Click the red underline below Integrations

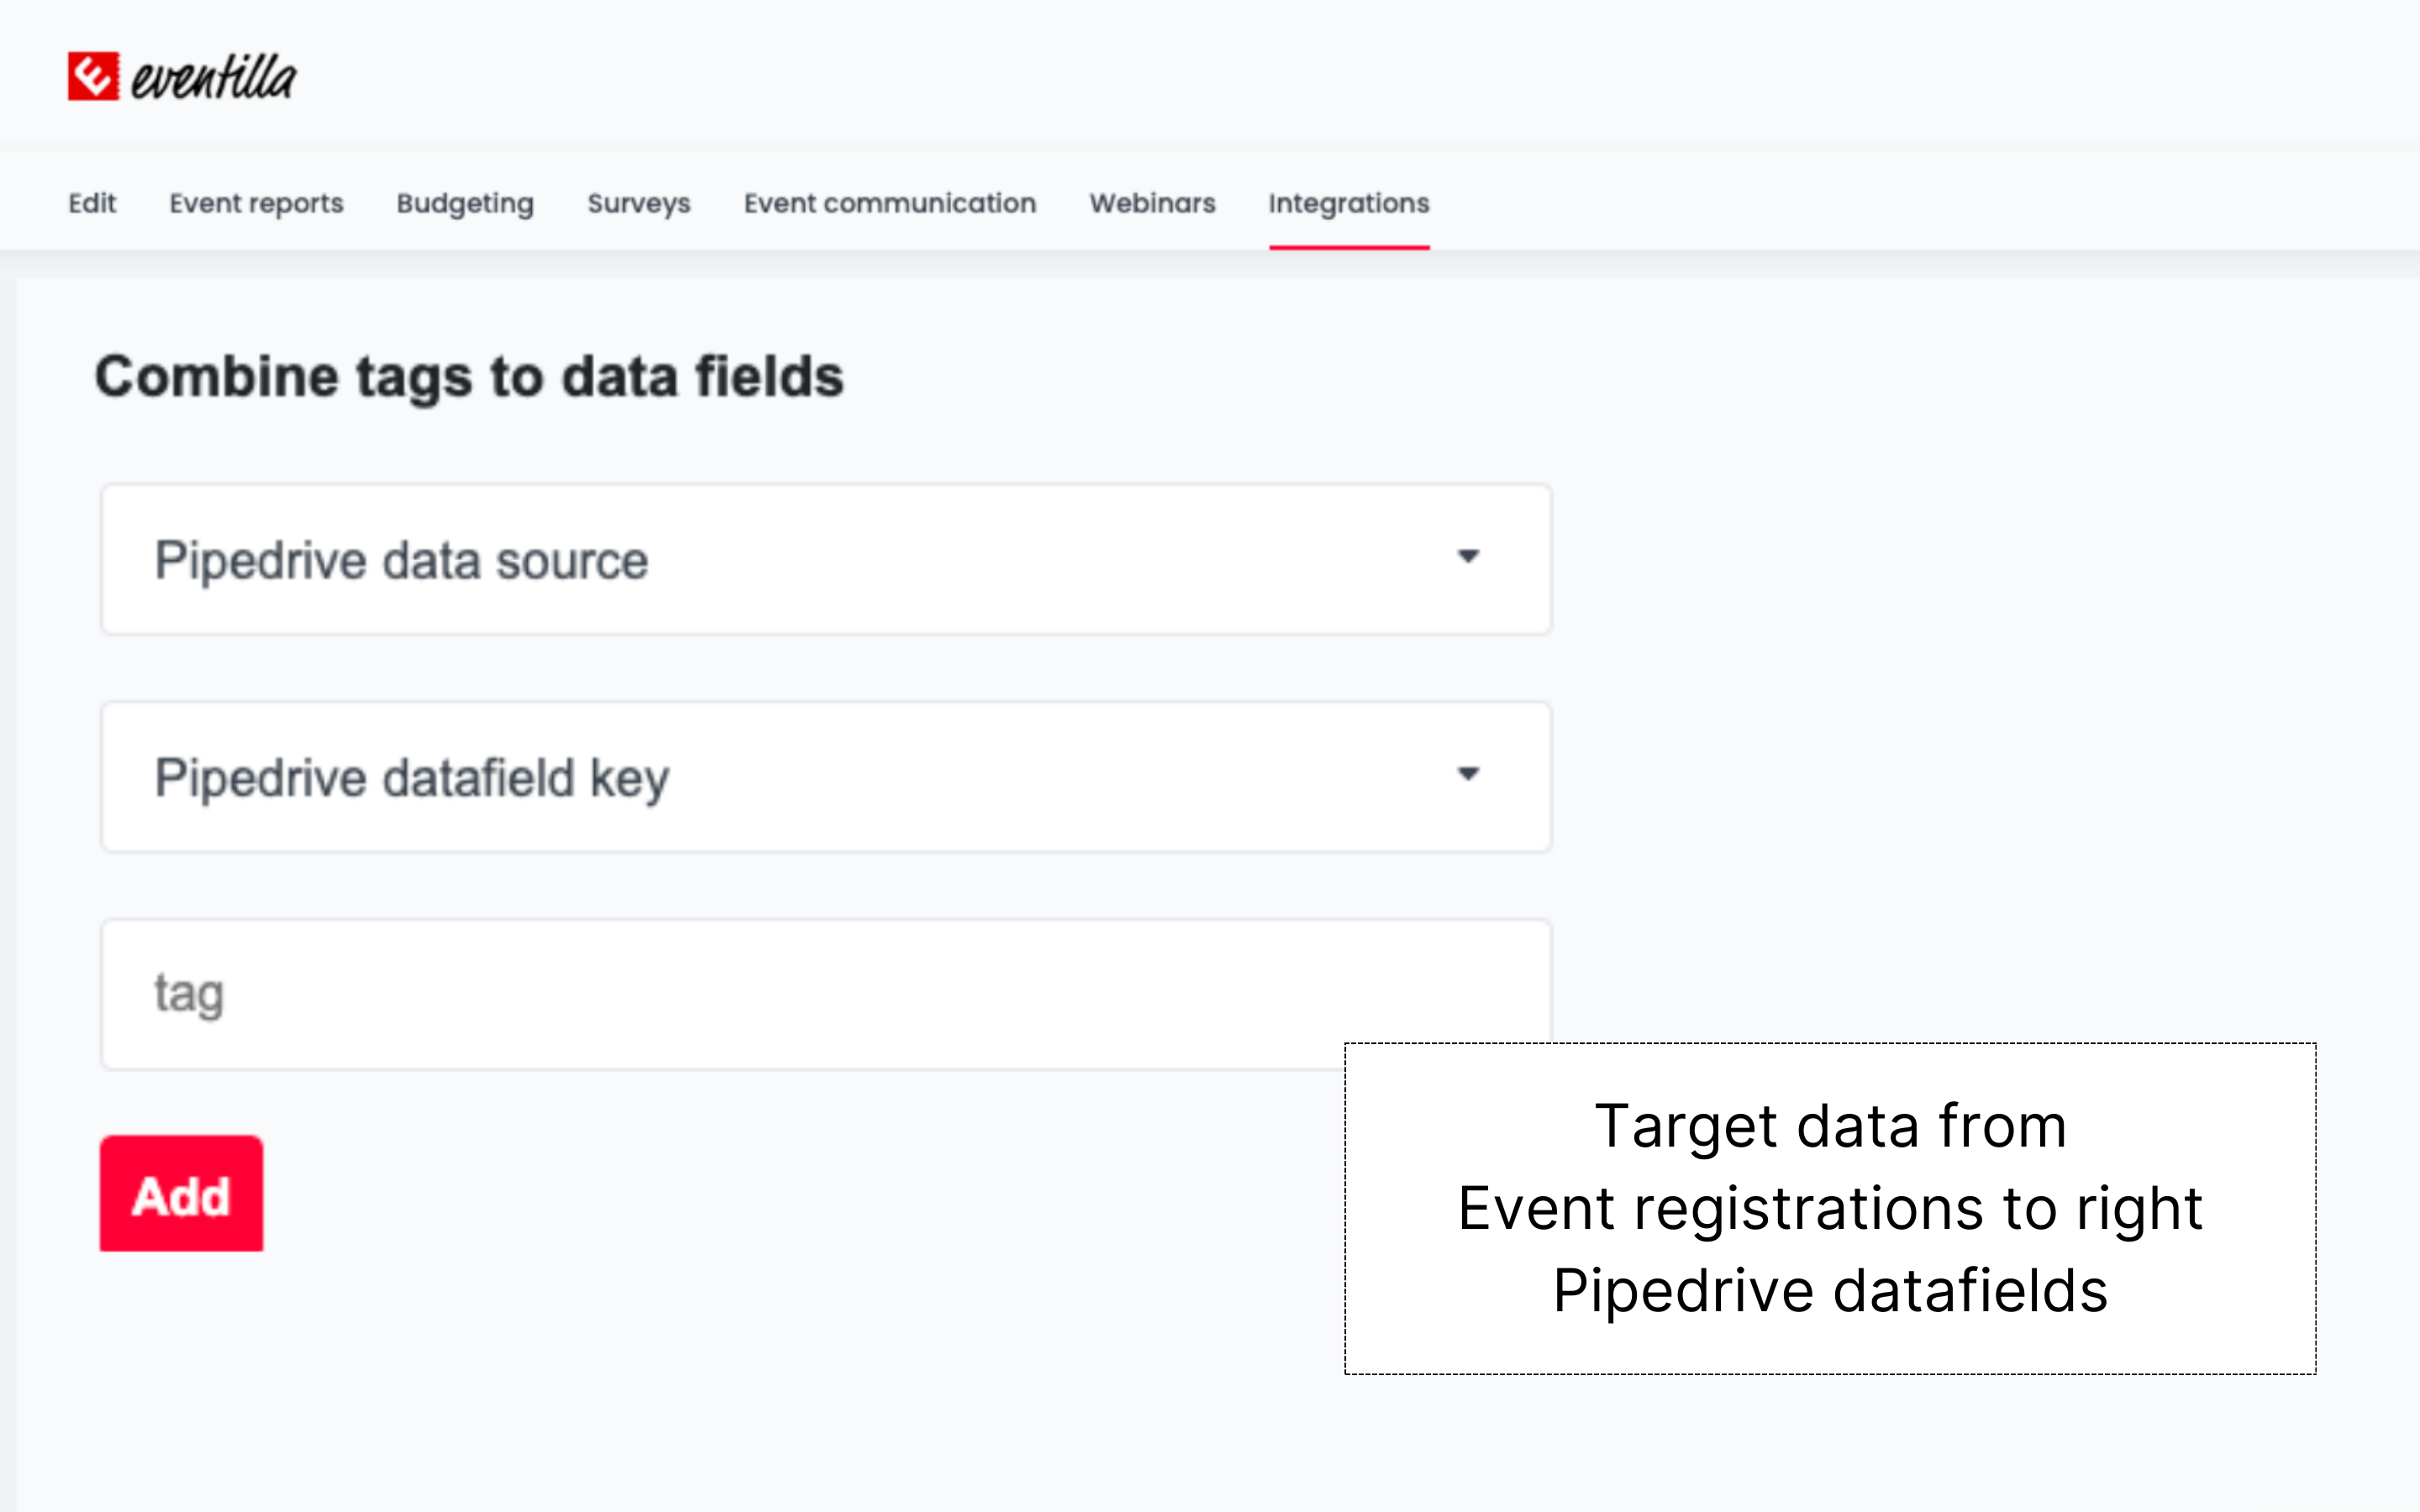coord(1348,246)
